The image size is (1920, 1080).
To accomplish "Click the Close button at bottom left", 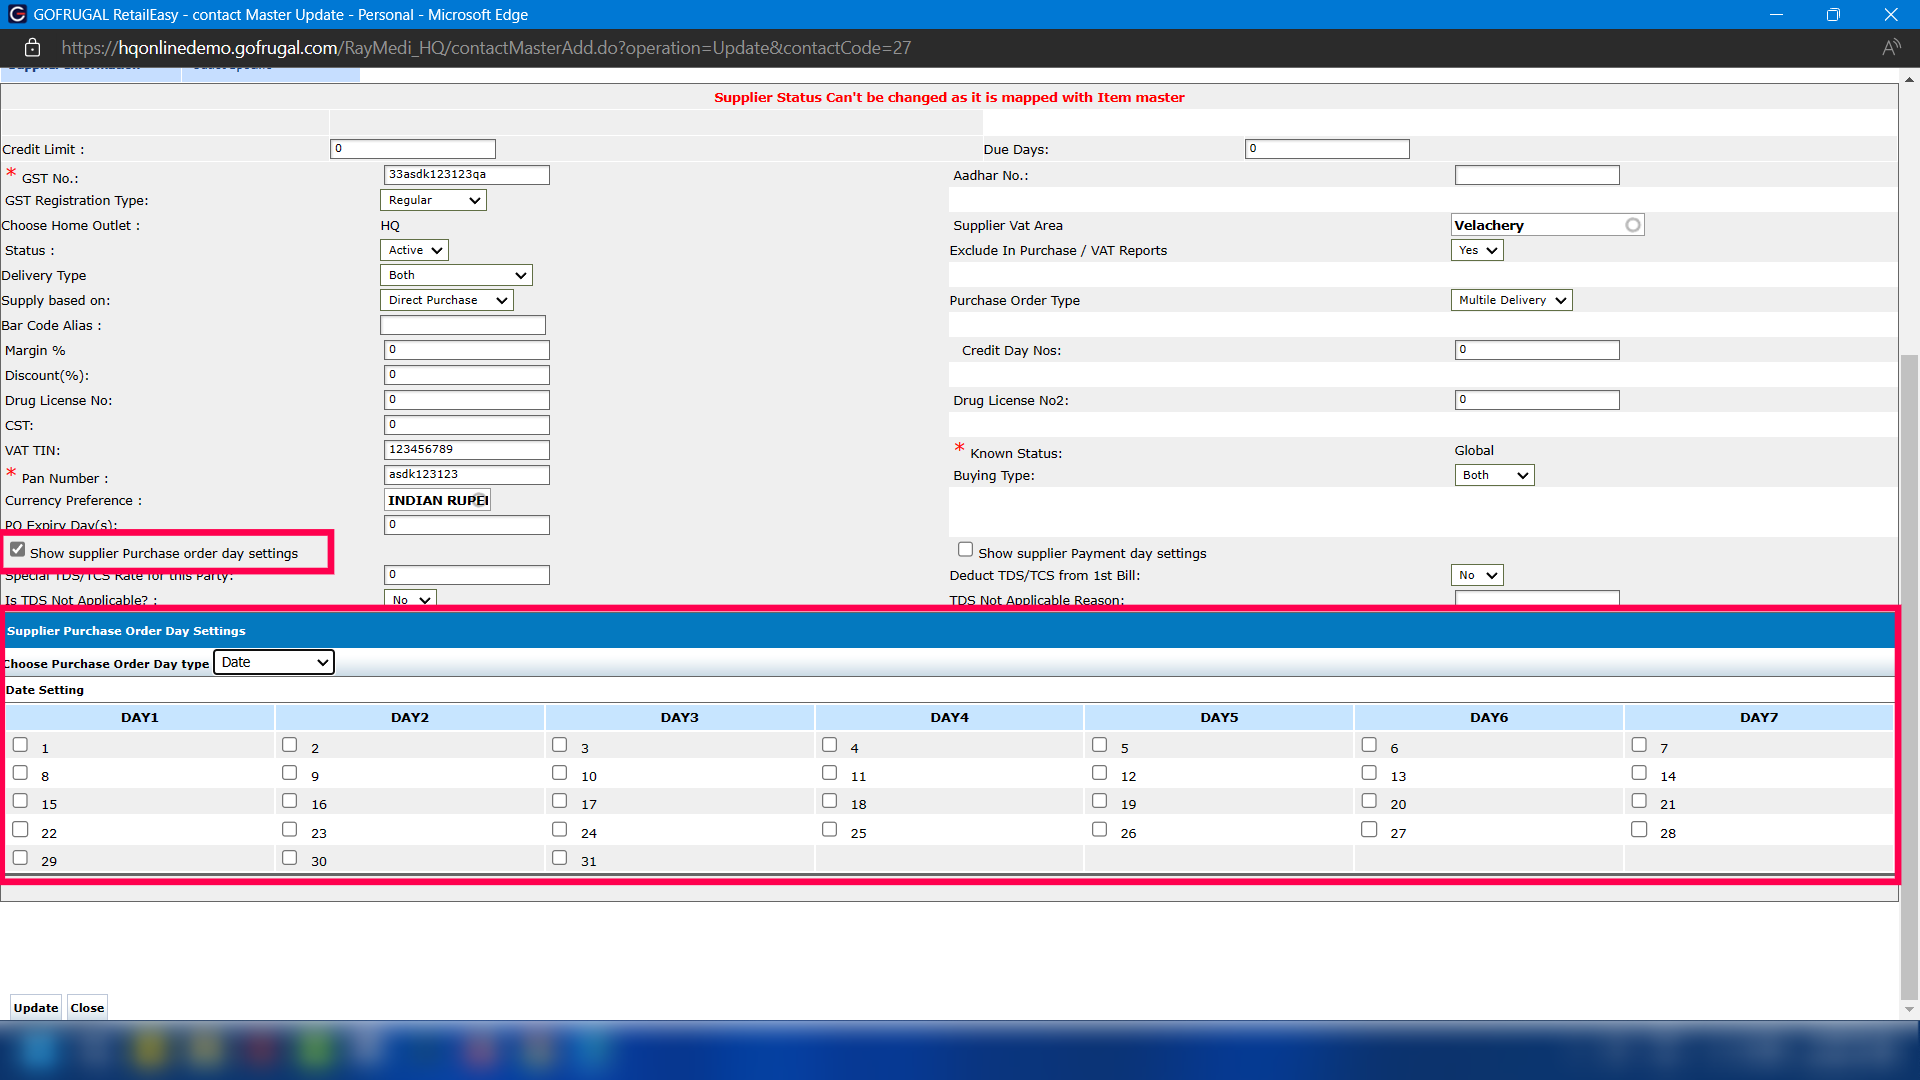I will click(x=87, y=1008).
